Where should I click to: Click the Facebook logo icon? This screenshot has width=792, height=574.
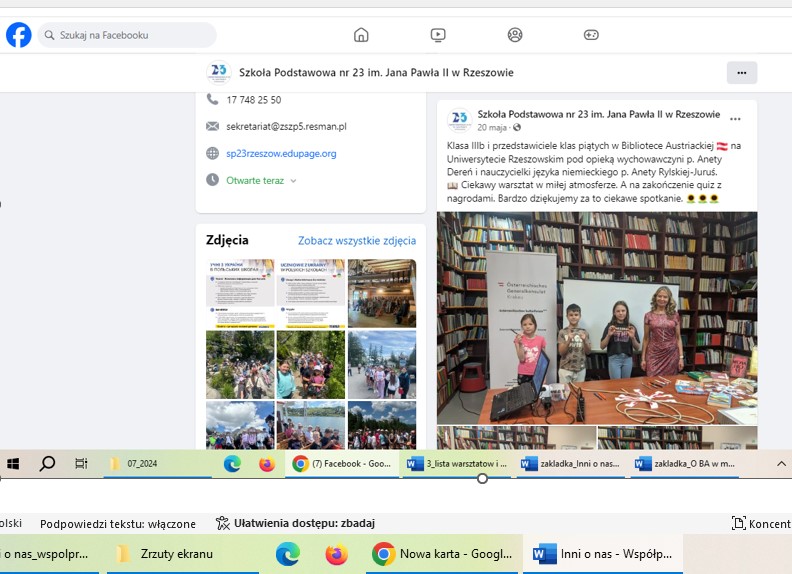18,35
